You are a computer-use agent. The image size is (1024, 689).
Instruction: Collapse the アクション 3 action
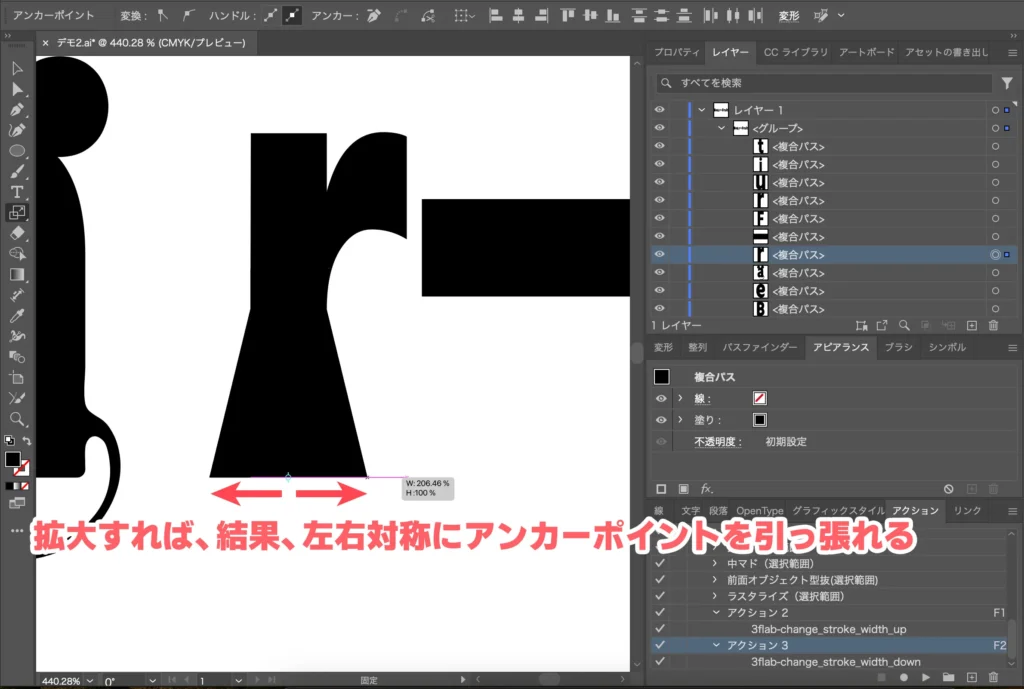point(715,644)
